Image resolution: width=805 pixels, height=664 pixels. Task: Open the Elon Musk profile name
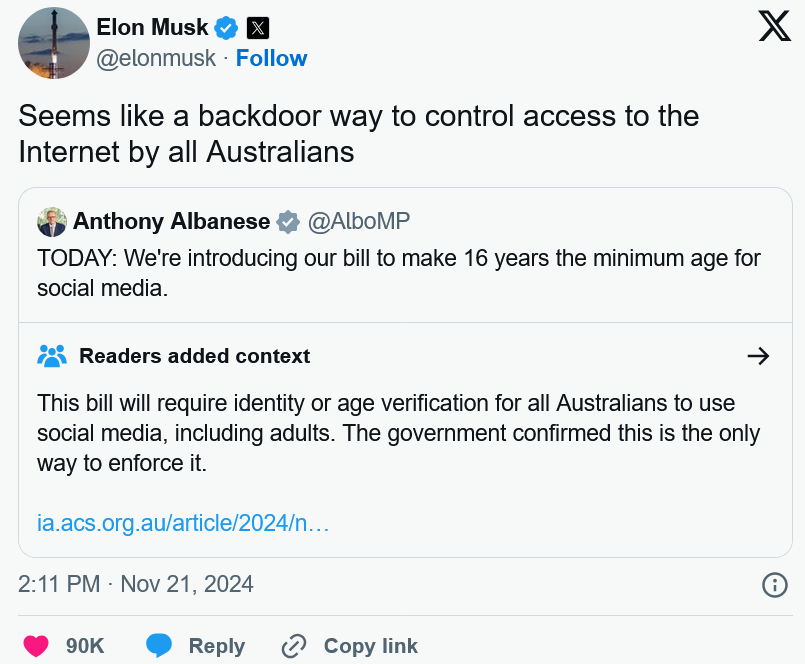pos(152,27)
